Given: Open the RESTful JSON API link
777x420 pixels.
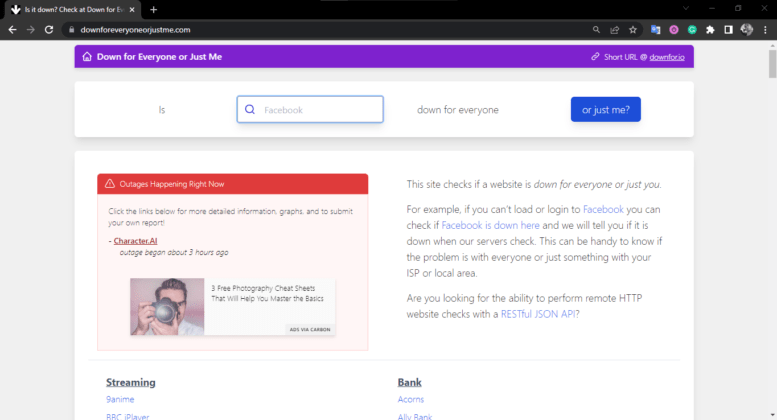Looking at the screenshot, I should tap(538, 314).
